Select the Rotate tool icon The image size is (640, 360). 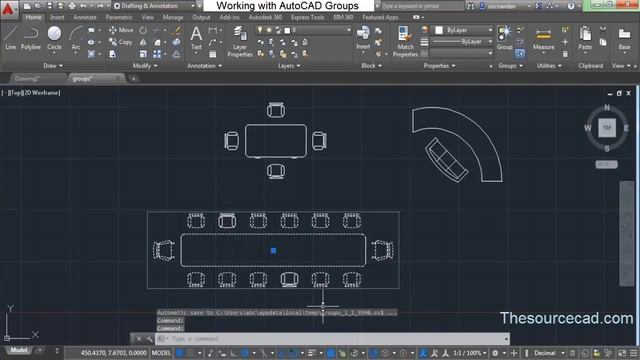click(143, 30)
